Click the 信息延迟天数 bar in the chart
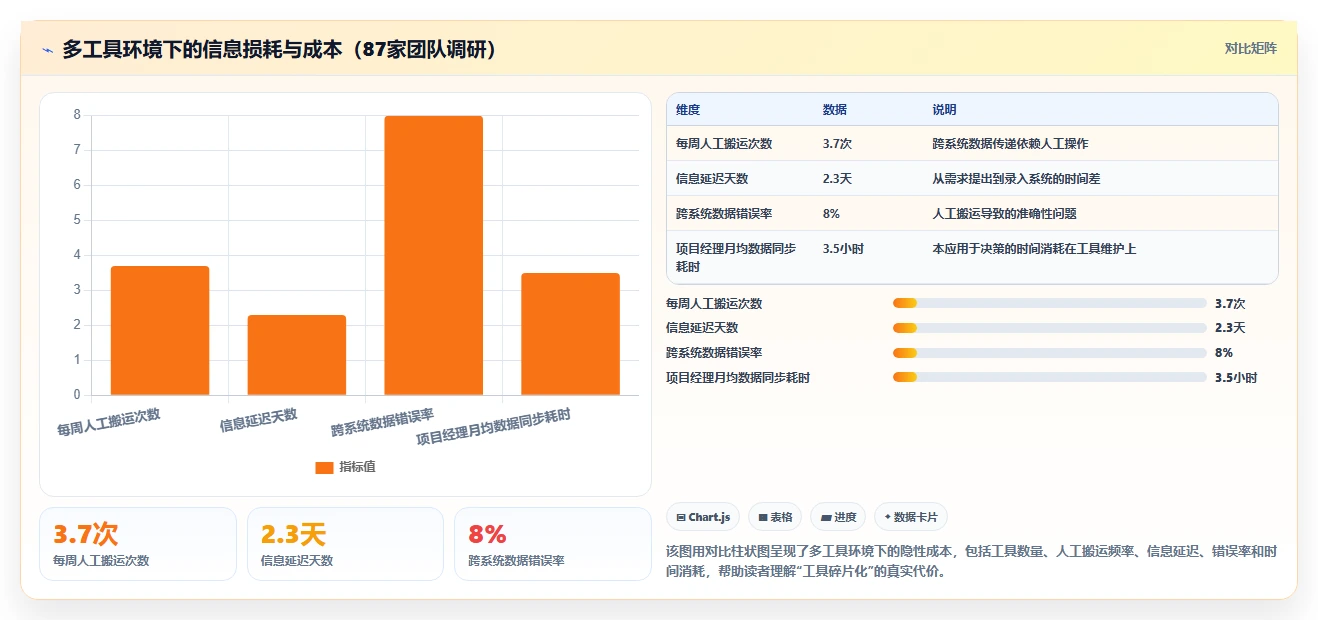Screen dimensions: 1318x620 (297, 355)
